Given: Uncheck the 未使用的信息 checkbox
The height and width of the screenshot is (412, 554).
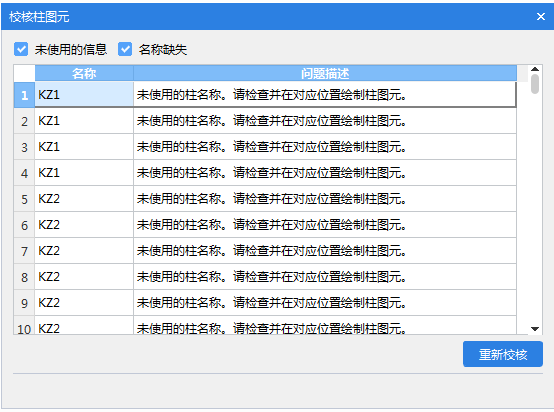Looking at the screenshot, I should click(21, 49).
